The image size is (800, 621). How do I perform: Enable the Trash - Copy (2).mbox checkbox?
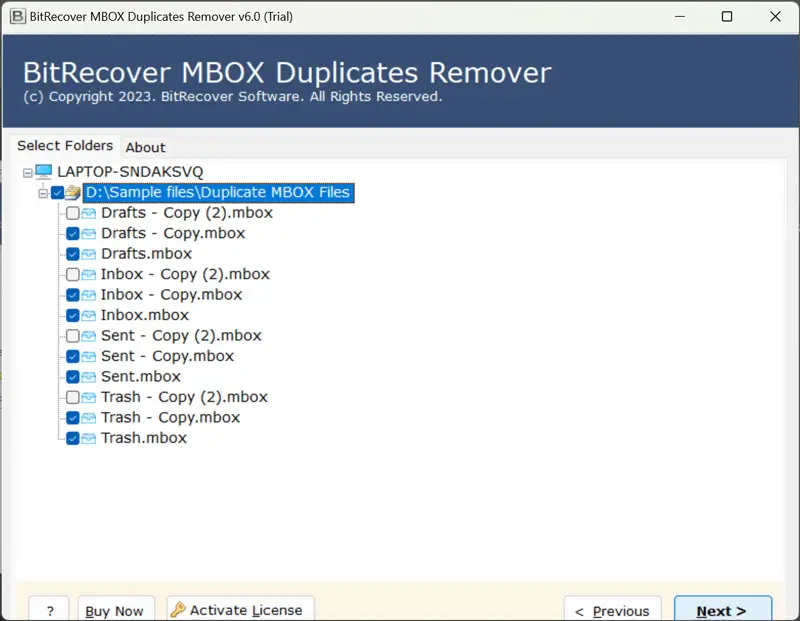point(73,397)
